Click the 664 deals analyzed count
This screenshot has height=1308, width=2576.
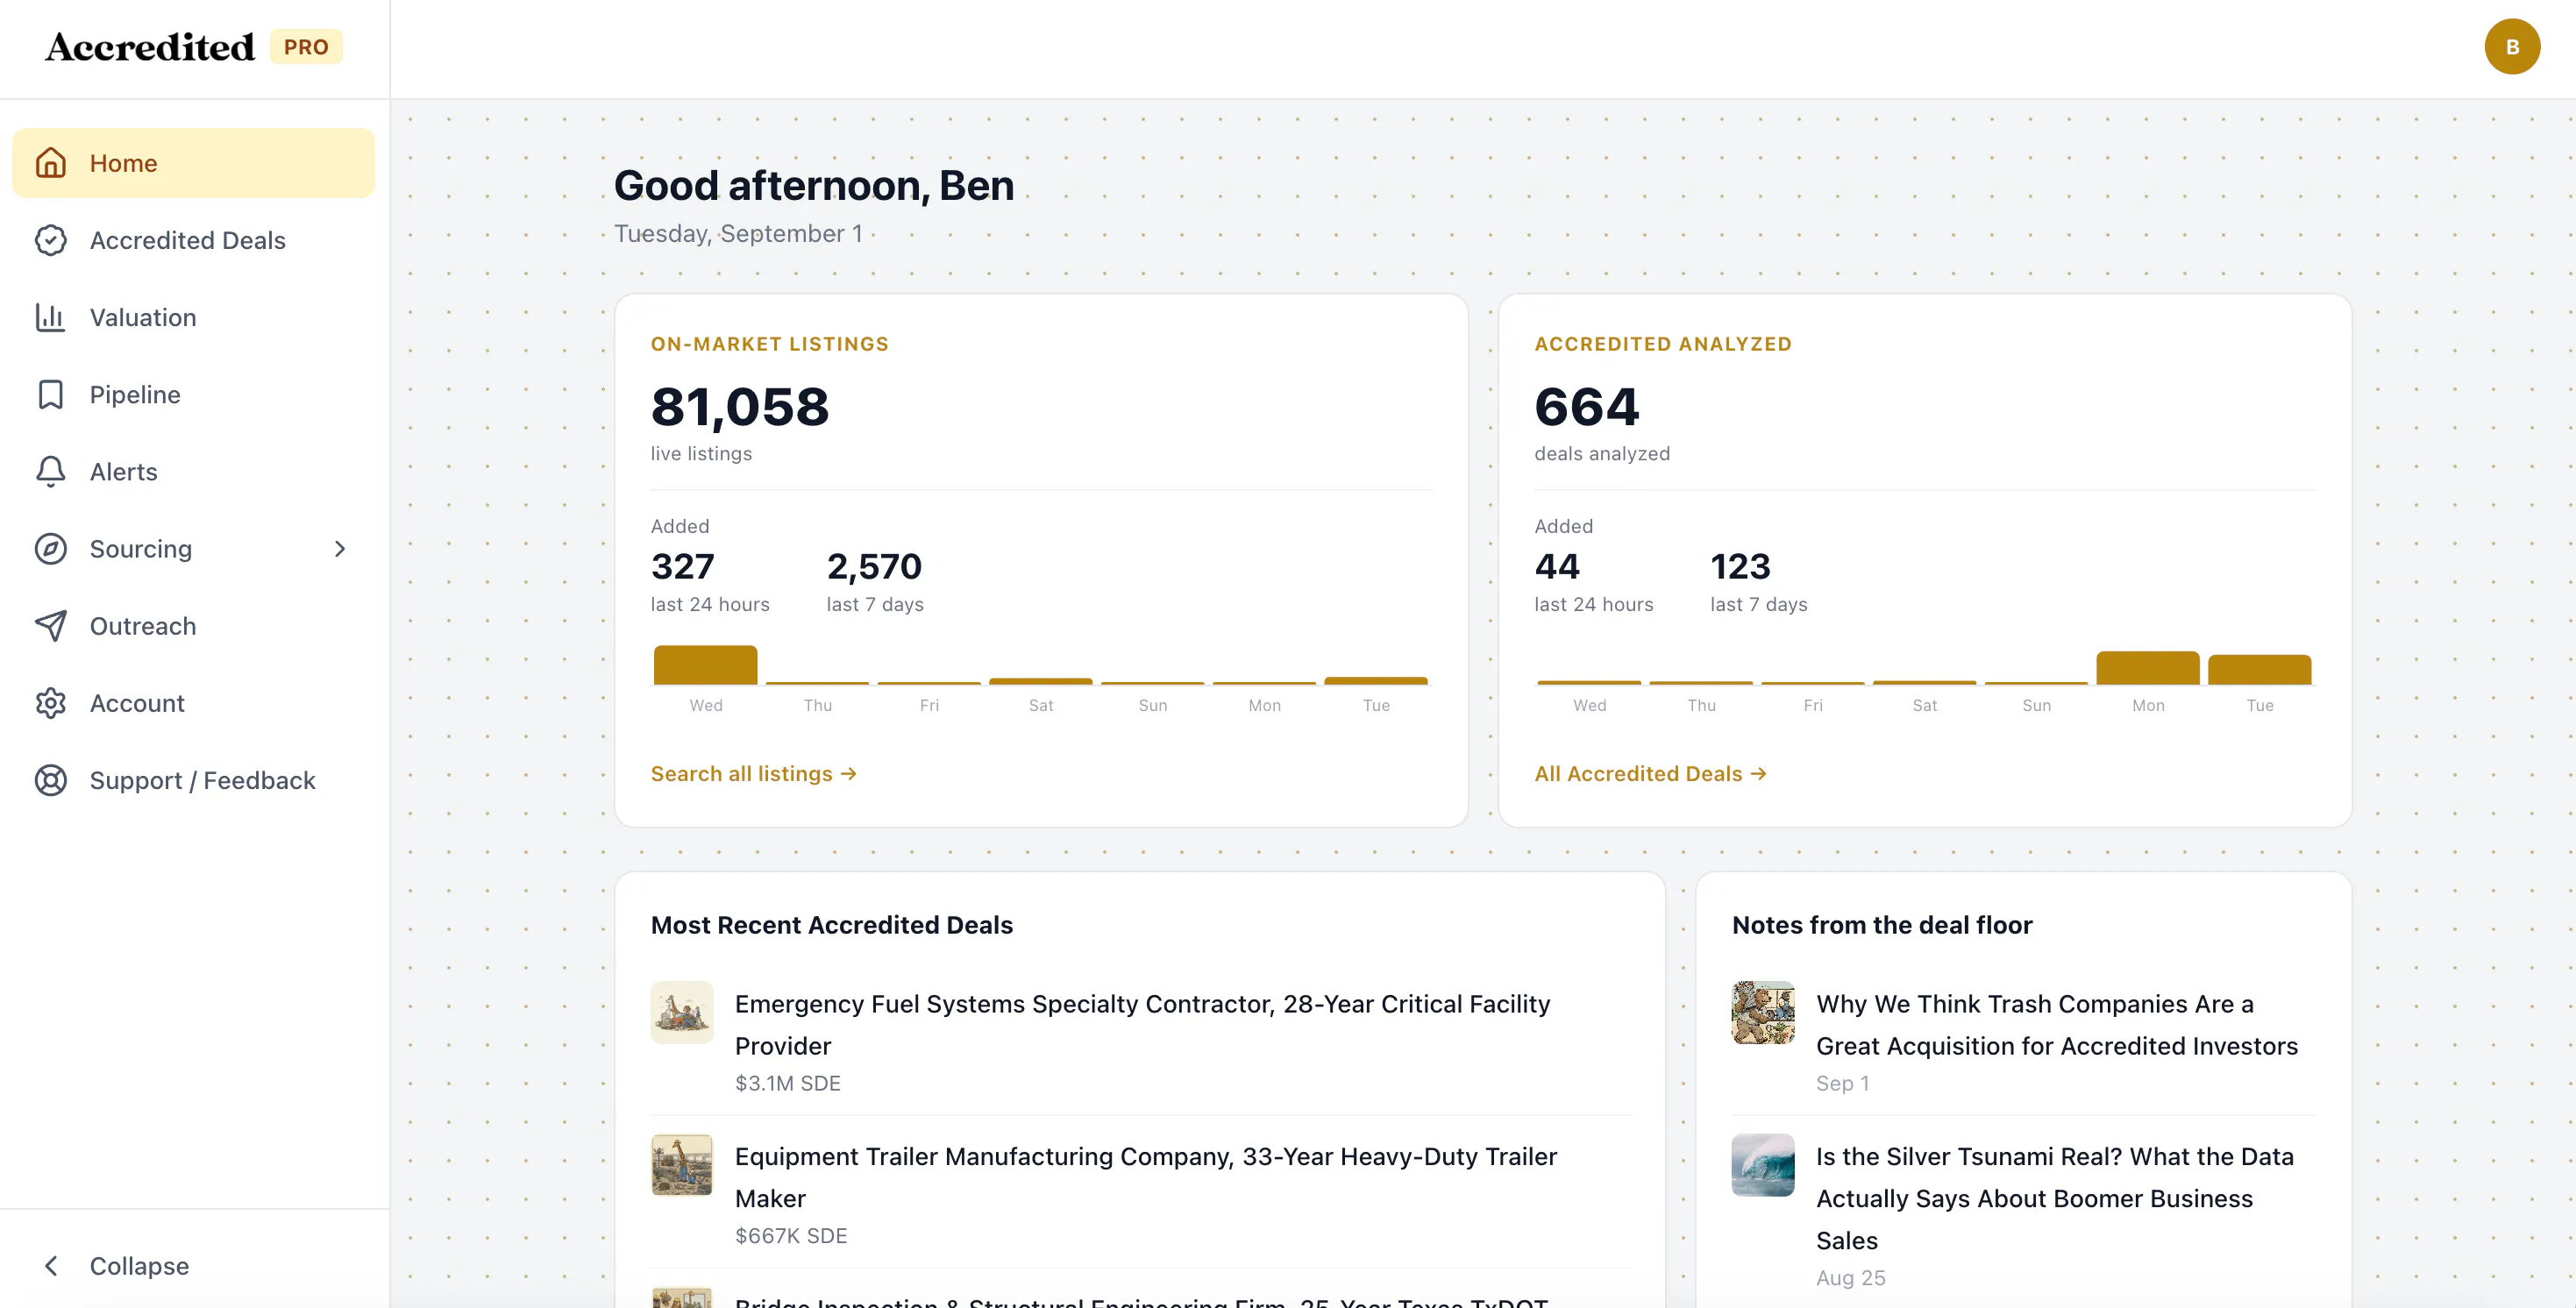tap(1586, 407)
